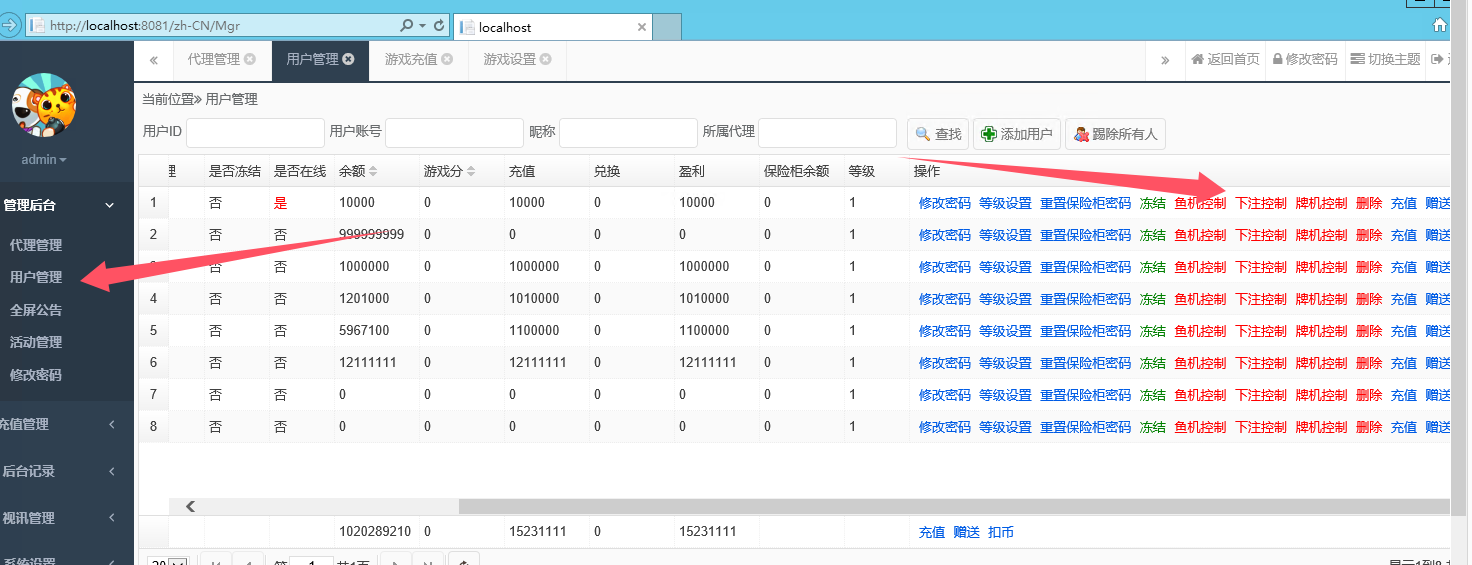Close the 游戏充值 tab with its x icon
The height and width of the screenshot is (565, 1472).
[x=447, y=59]
